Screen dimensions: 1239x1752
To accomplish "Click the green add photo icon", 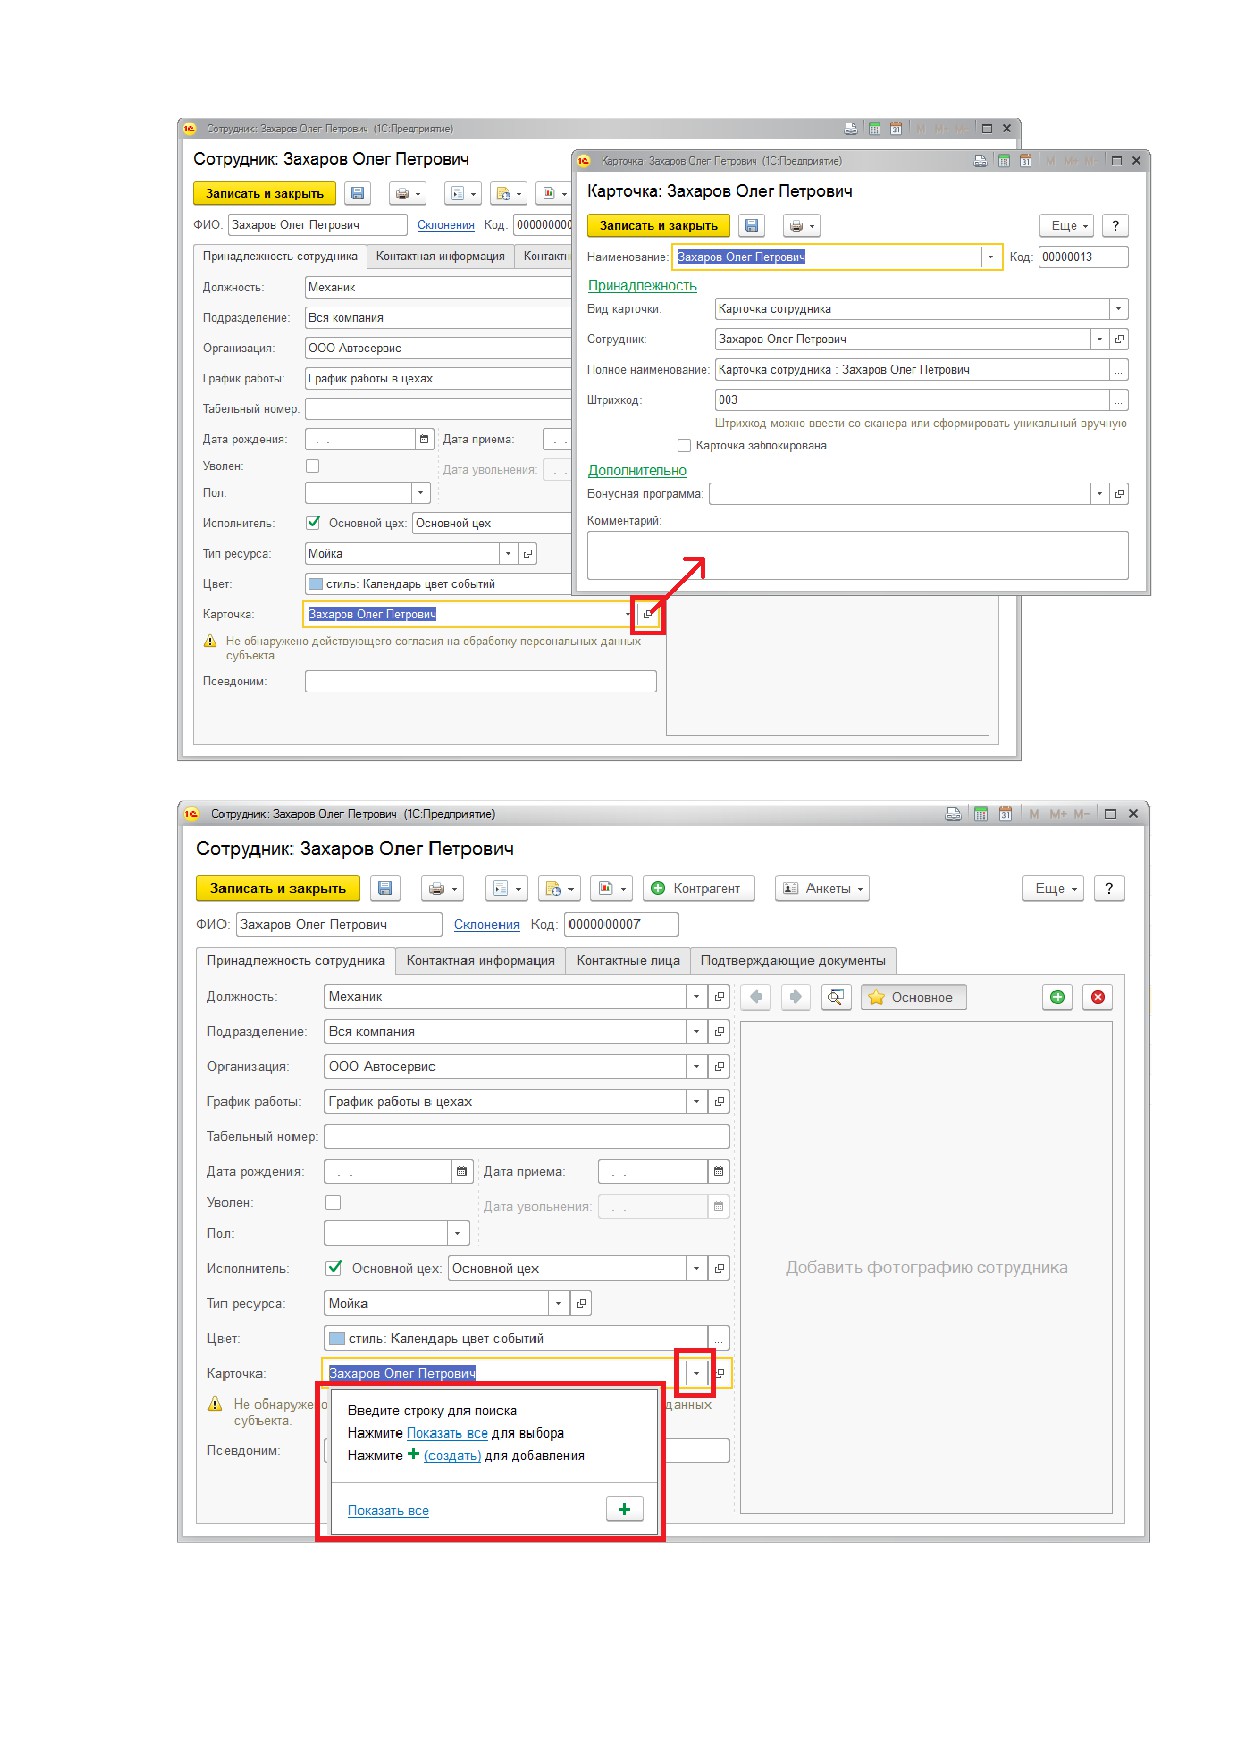I will [x=1058, y=997].
